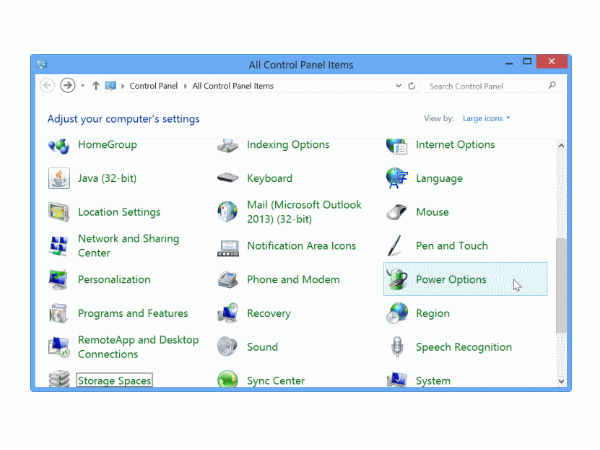Open the address bar history dropdown arrow

pos(399,86)
